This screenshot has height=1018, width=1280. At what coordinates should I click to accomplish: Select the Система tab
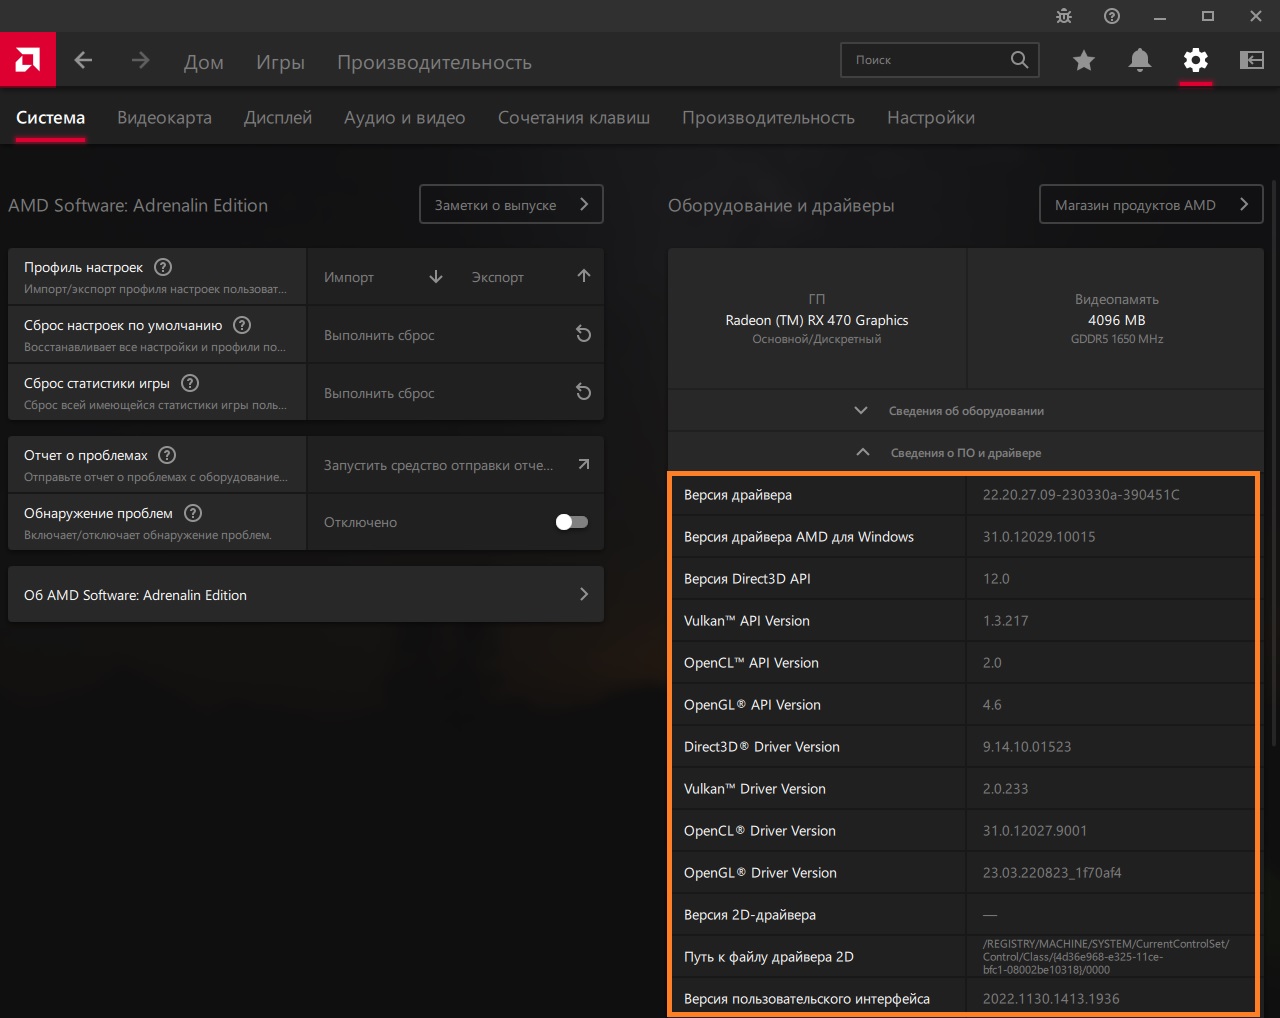pyautogui.click(x=50, y=118)
